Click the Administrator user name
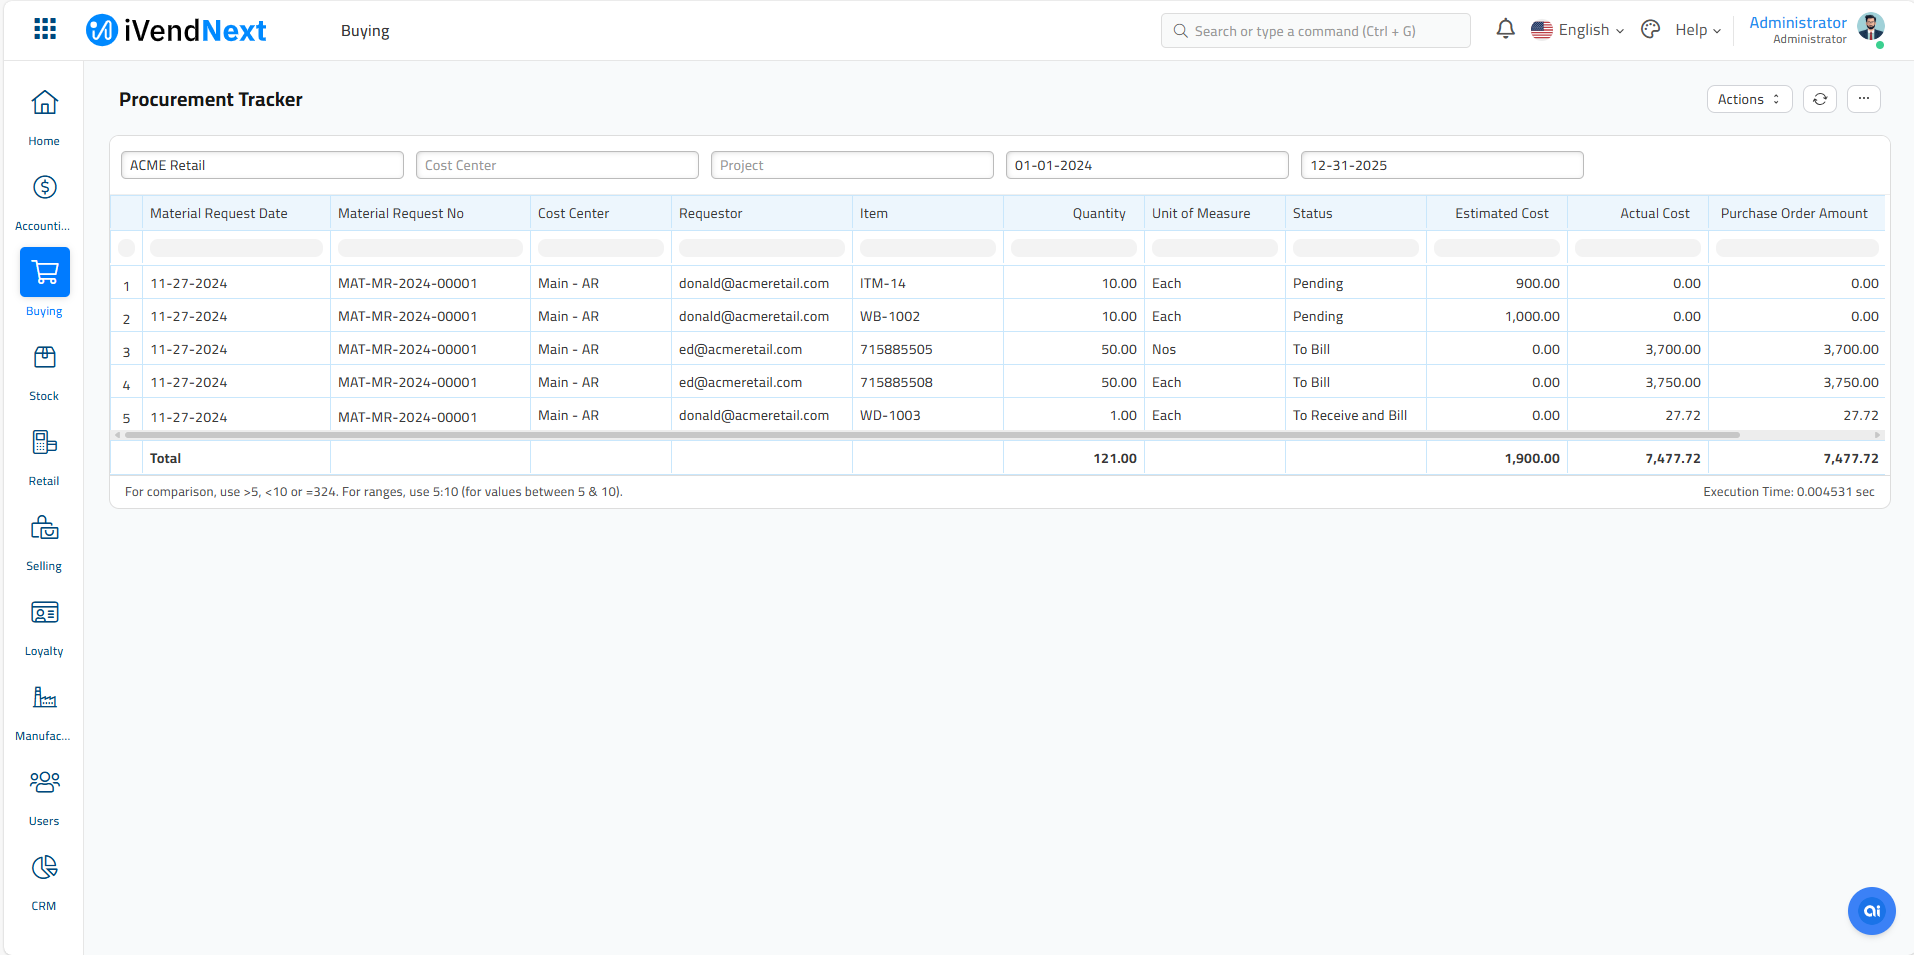Image resolution: width=1914 pixels, height=955 pixels. pyautogui.click(x=1797, y=23)
